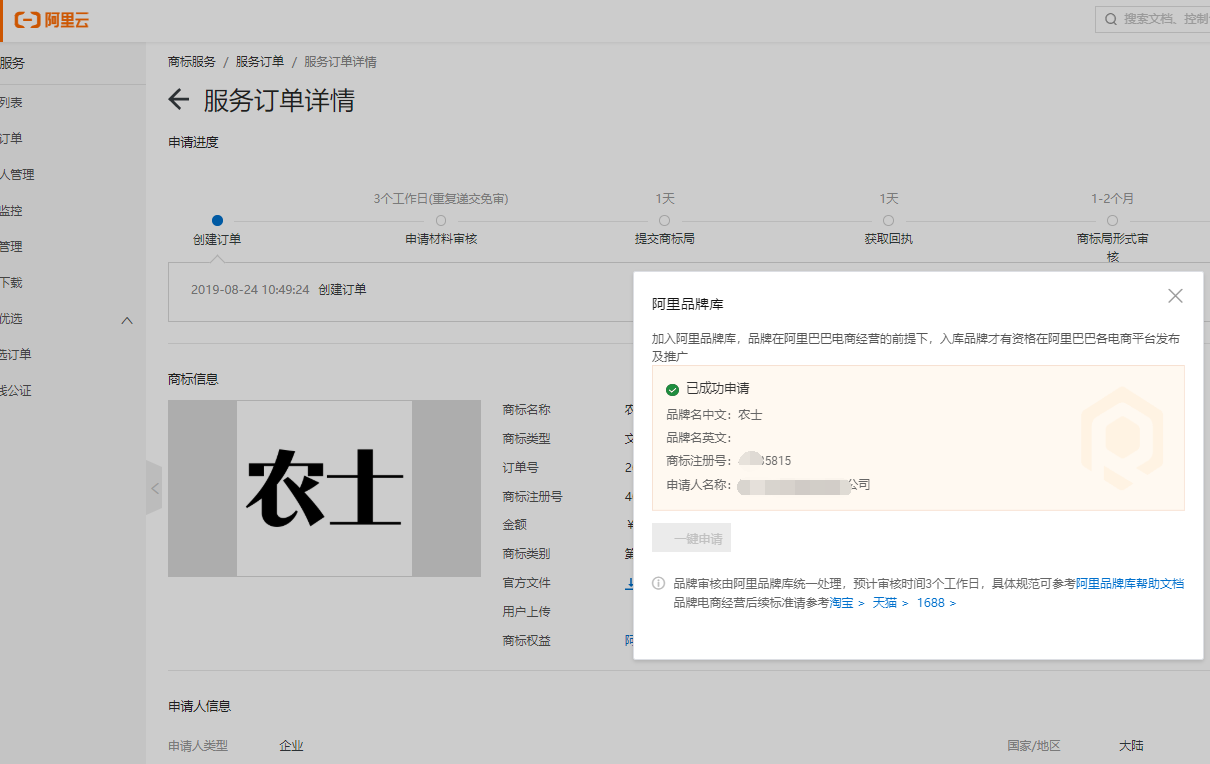Click the 1-2个月 duration label

1113,199
